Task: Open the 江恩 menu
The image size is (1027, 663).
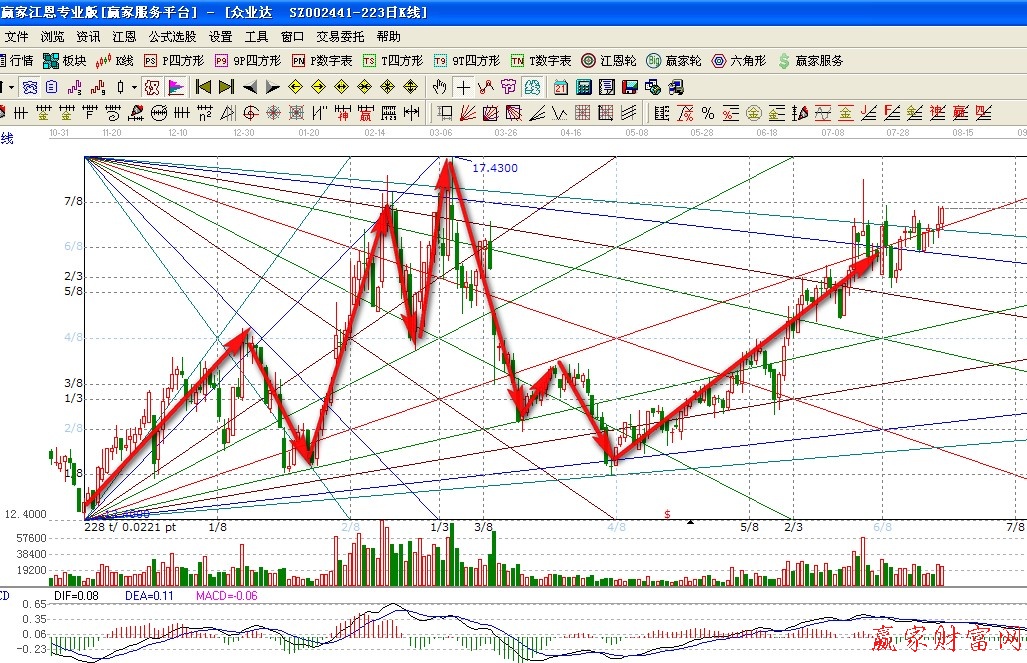Action: [124, 36]
